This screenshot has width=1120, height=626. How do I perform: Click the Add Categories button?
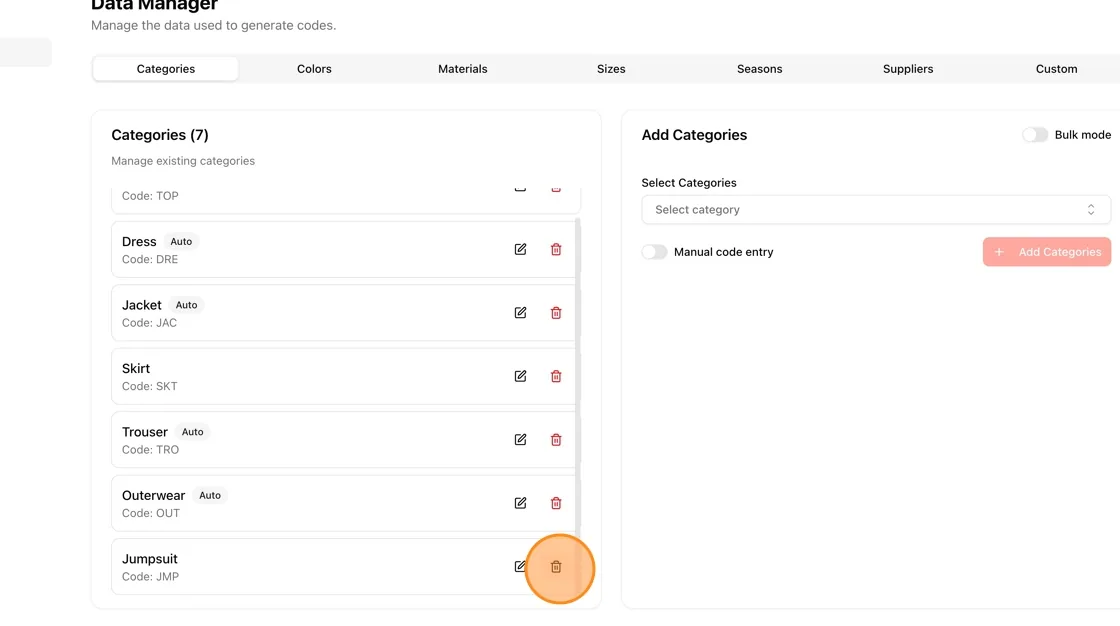pos(1046,252)
